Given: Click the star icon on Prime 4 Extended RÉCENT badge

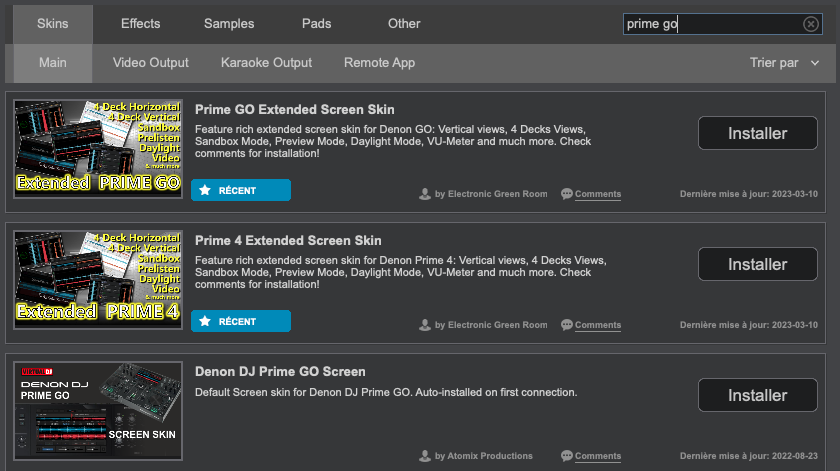Looking at the screenshot, I should click(x=205, y=321).
